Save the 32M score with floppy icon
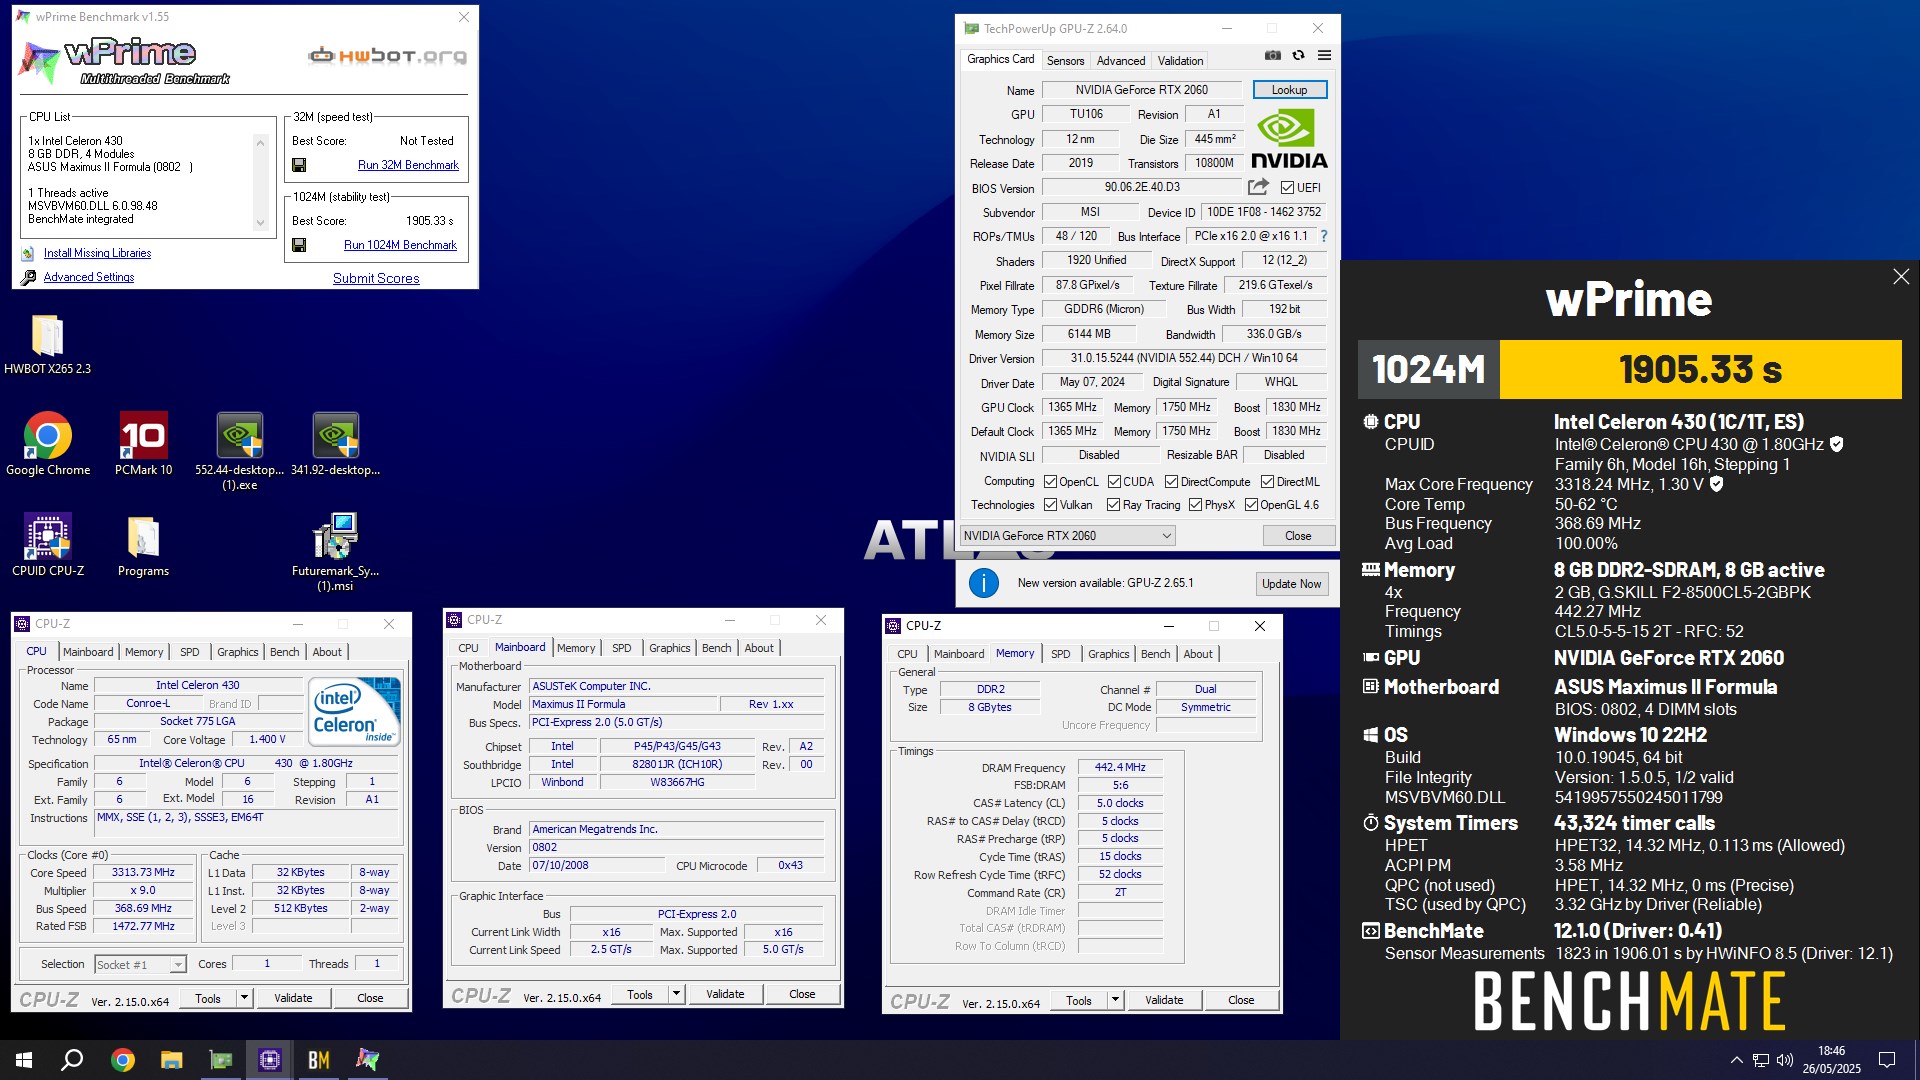The width and height of the screenshot is (1920, 1080). coord(299,165)
